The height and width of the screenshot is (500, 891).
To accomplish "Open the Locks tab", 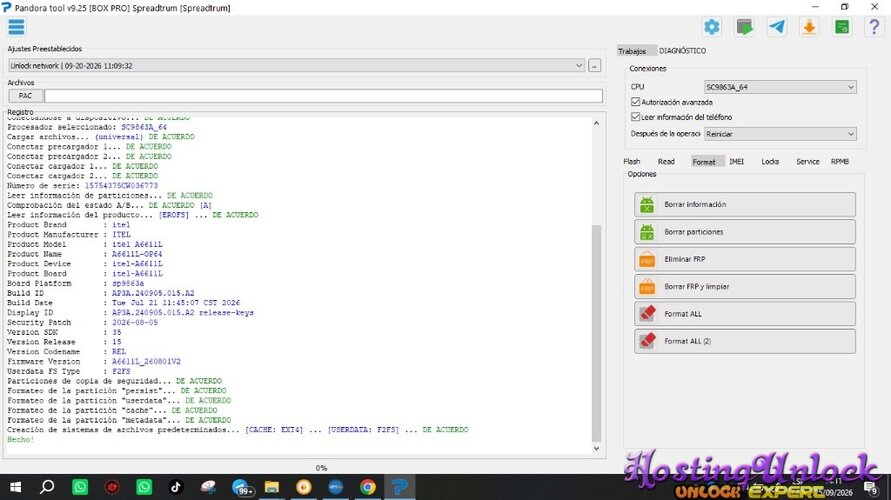I will [770, 161].
